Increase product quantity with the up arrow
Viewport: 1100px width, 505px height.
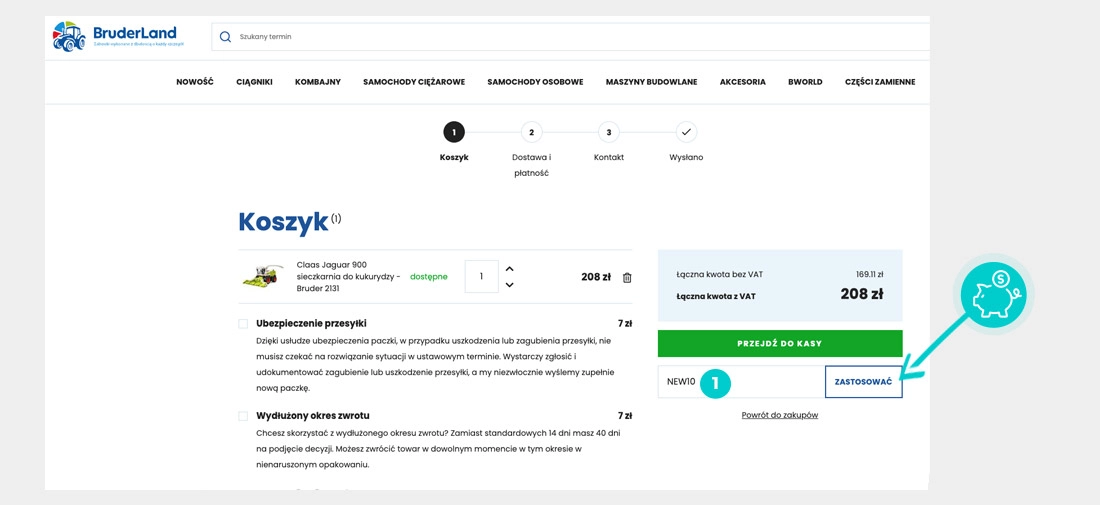coord(510,269)
